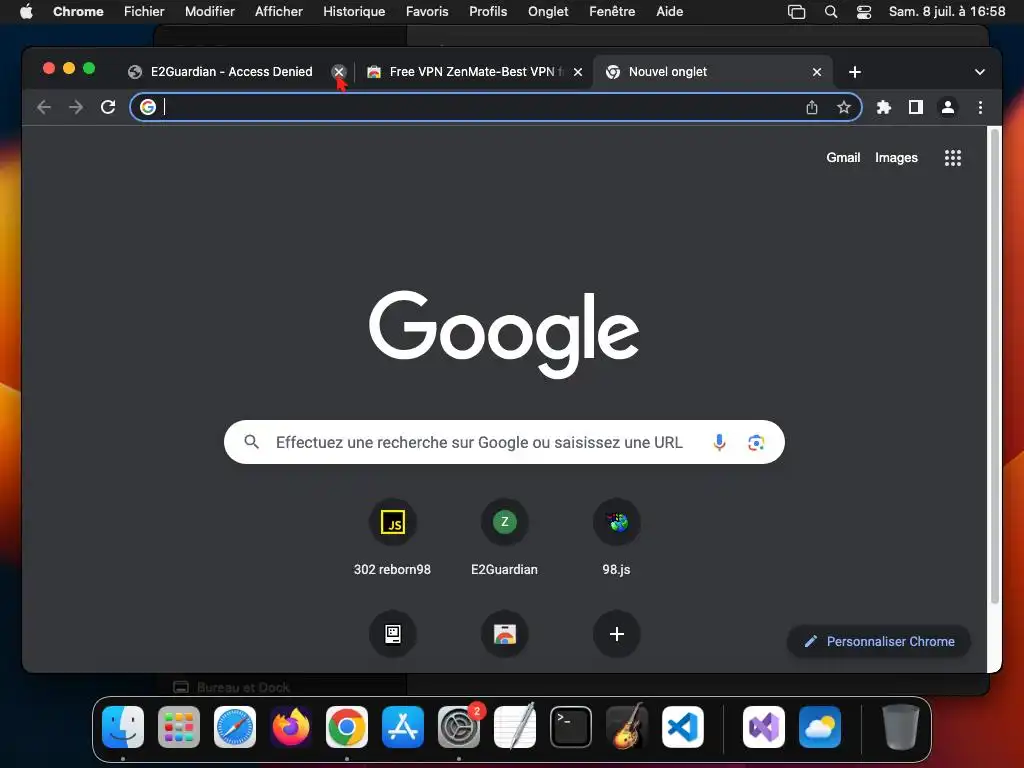The width and height of the screenshot is (1024, 768).
Task: Open System Settings in the Dock
Action: [x=458, y=727]
